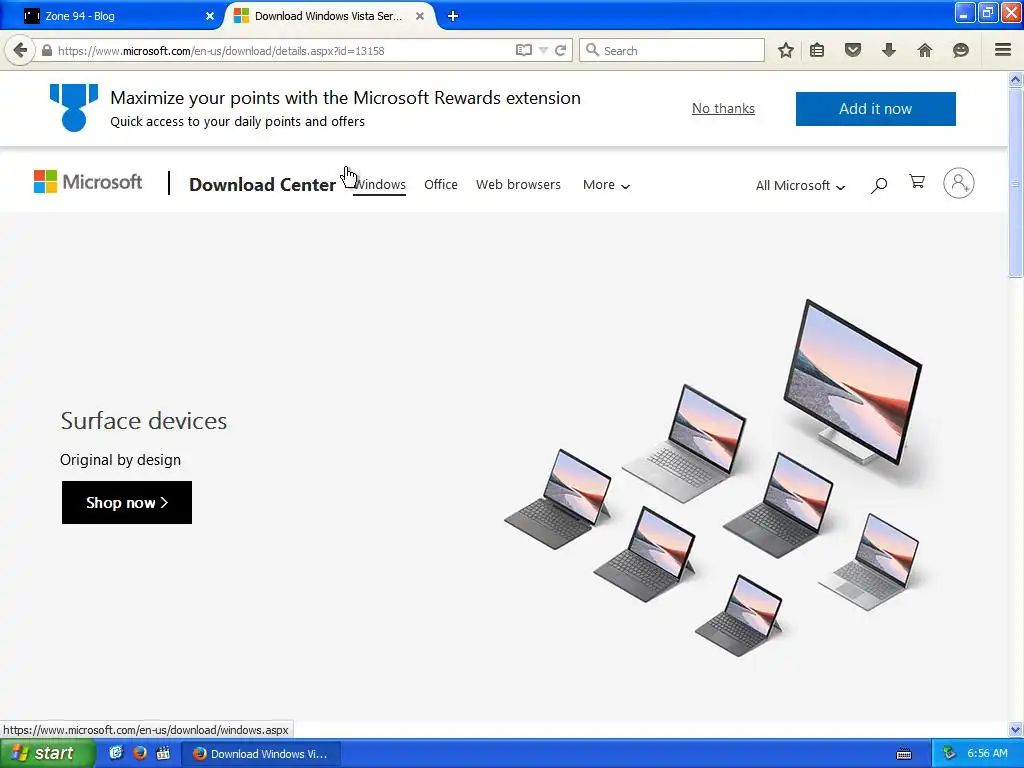Click the Surface devices heading text

(144, 421)
